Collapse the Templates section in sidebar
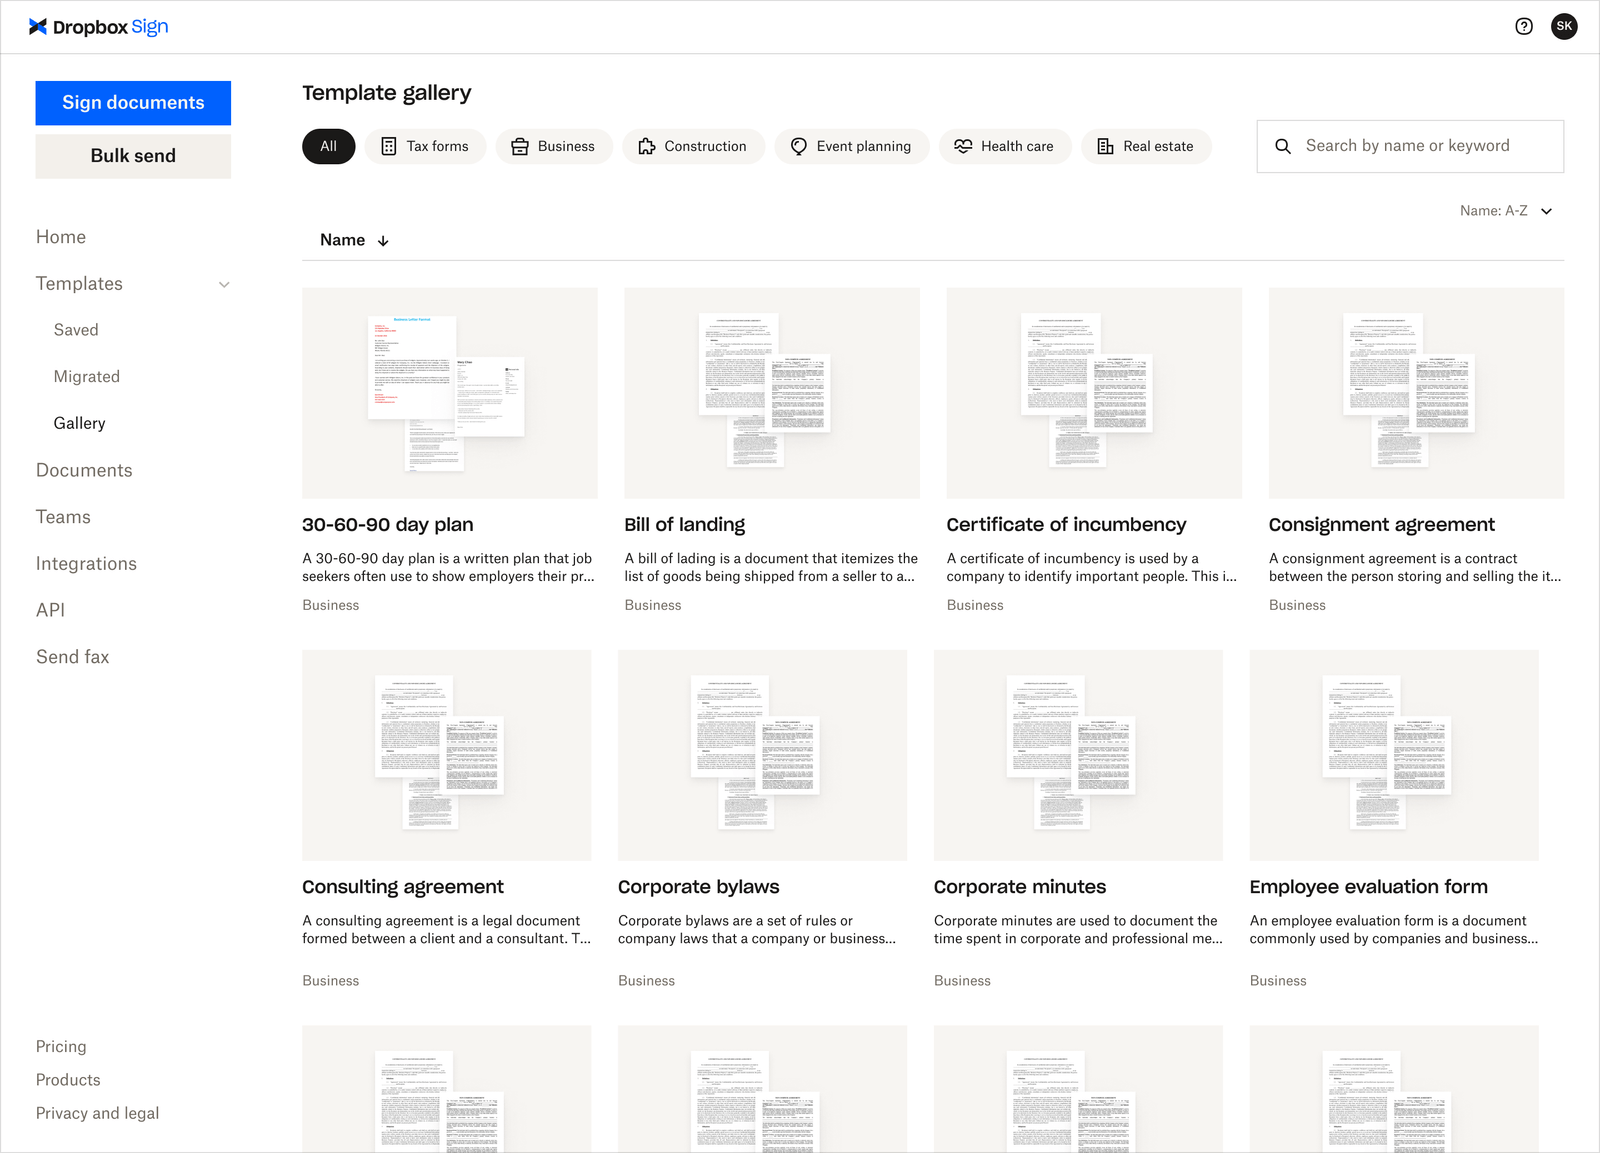 (x=224, y=284)
